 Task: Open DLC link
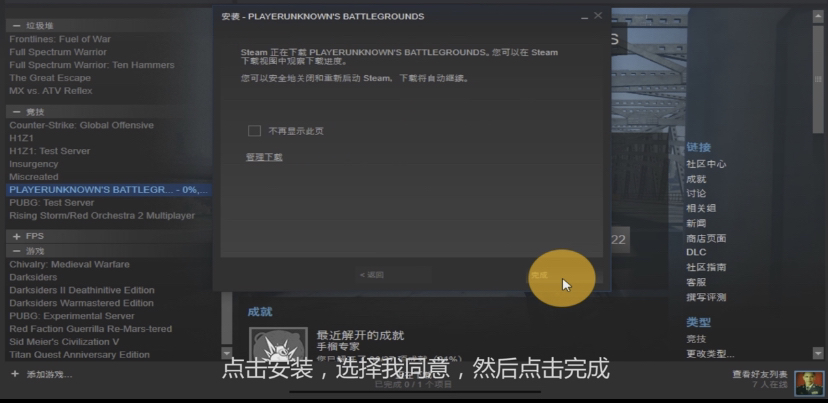click(x=696, y=252)
